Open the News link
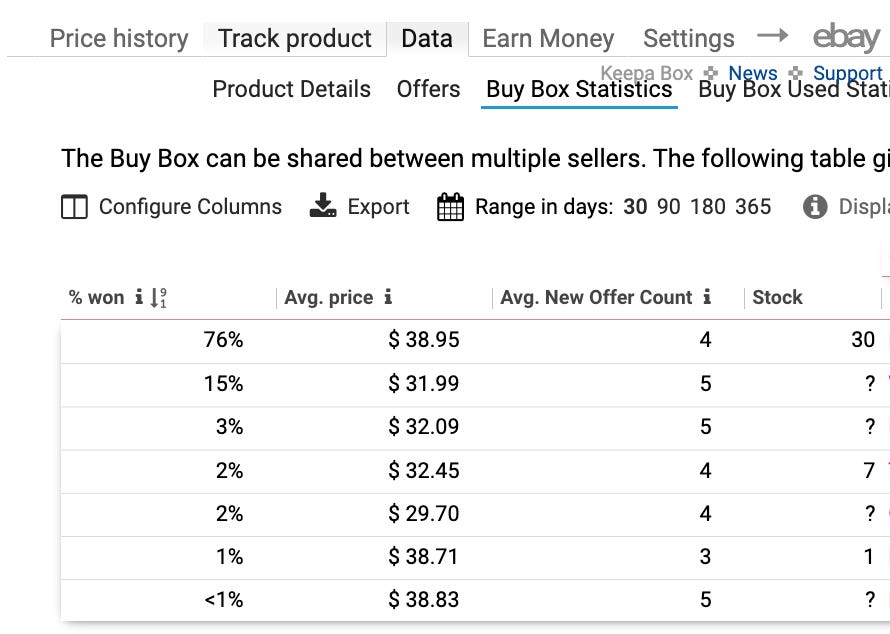The height and width of the screenshot is (634, 890). click(x=752, y=72)
